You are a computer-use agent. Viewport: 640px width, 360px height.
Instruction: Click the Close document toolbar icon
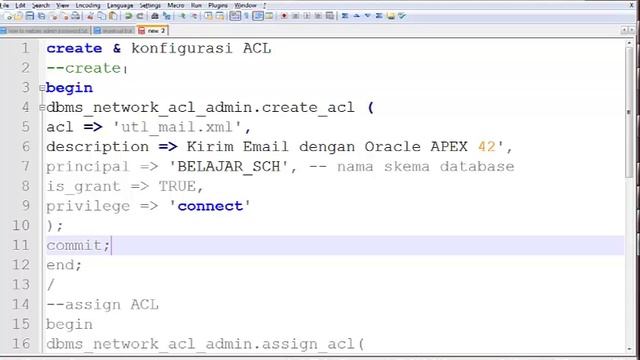[53, 16]
